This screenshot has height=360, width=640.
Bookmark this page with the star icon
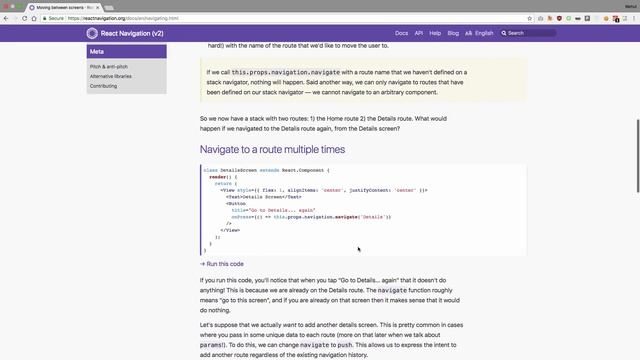tap(529, 18)
